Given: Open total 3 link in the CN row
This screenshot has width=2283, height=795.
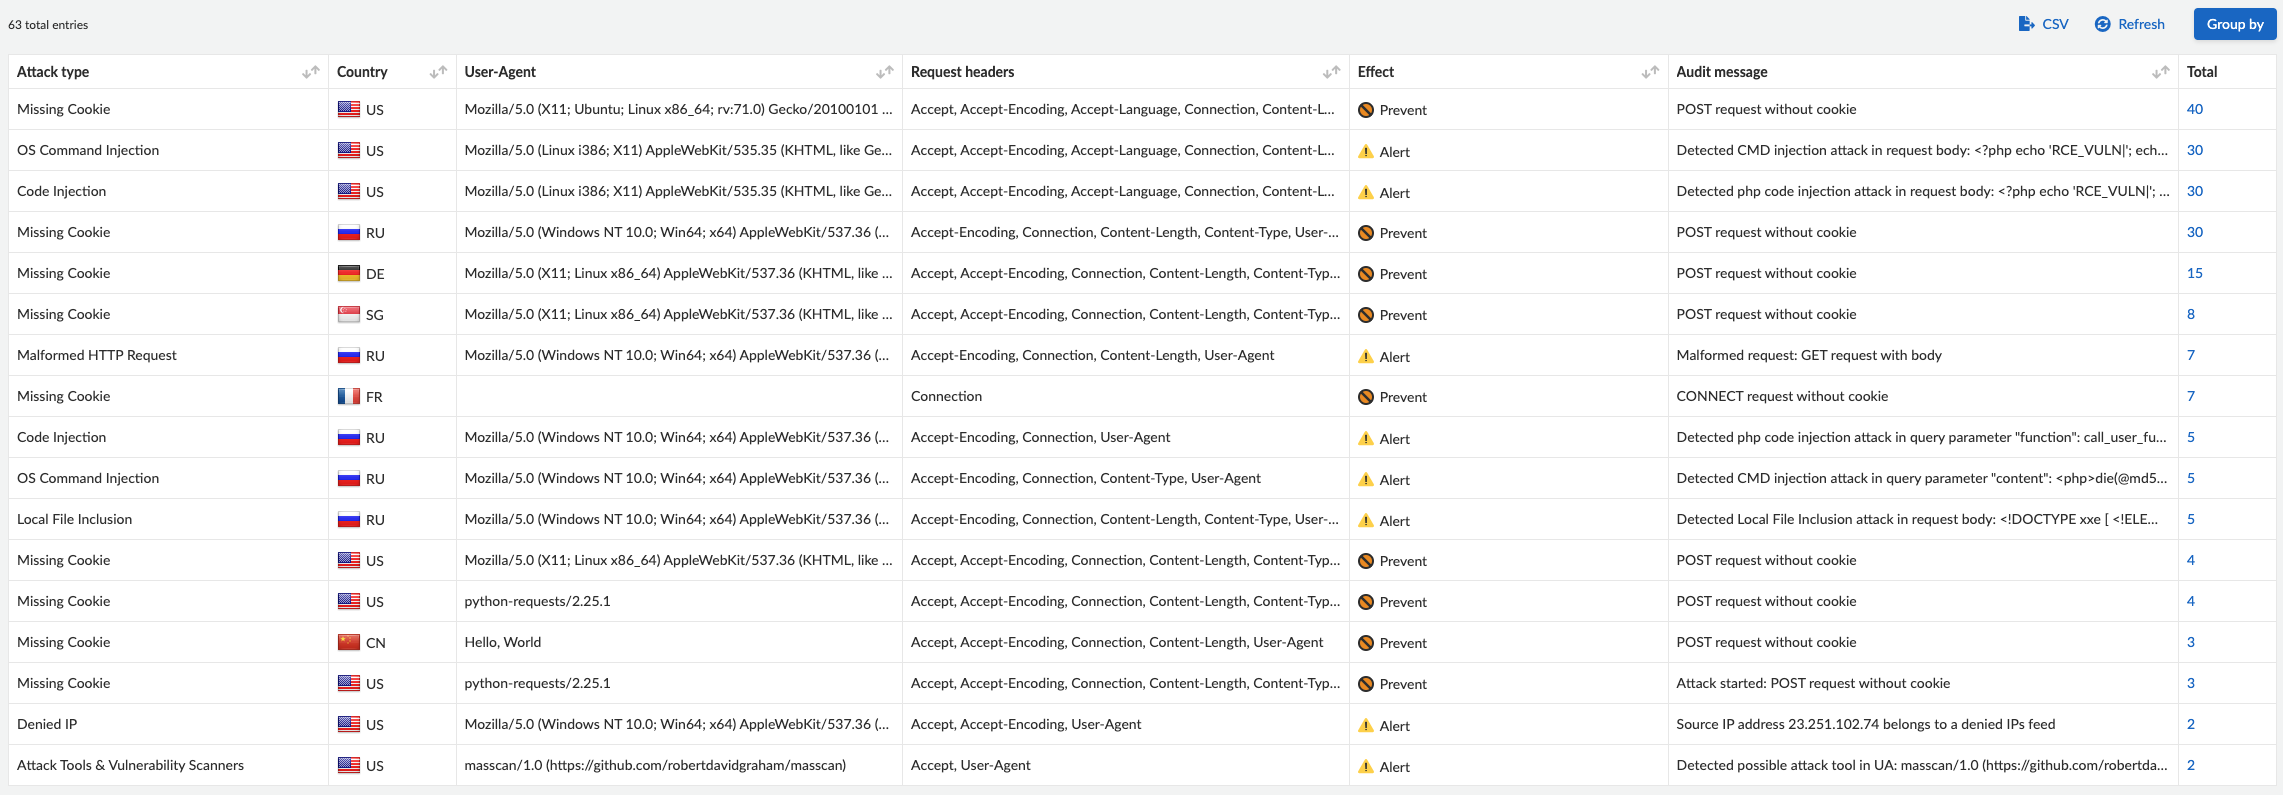Looking at the screenshot, I should [2191, 642].
